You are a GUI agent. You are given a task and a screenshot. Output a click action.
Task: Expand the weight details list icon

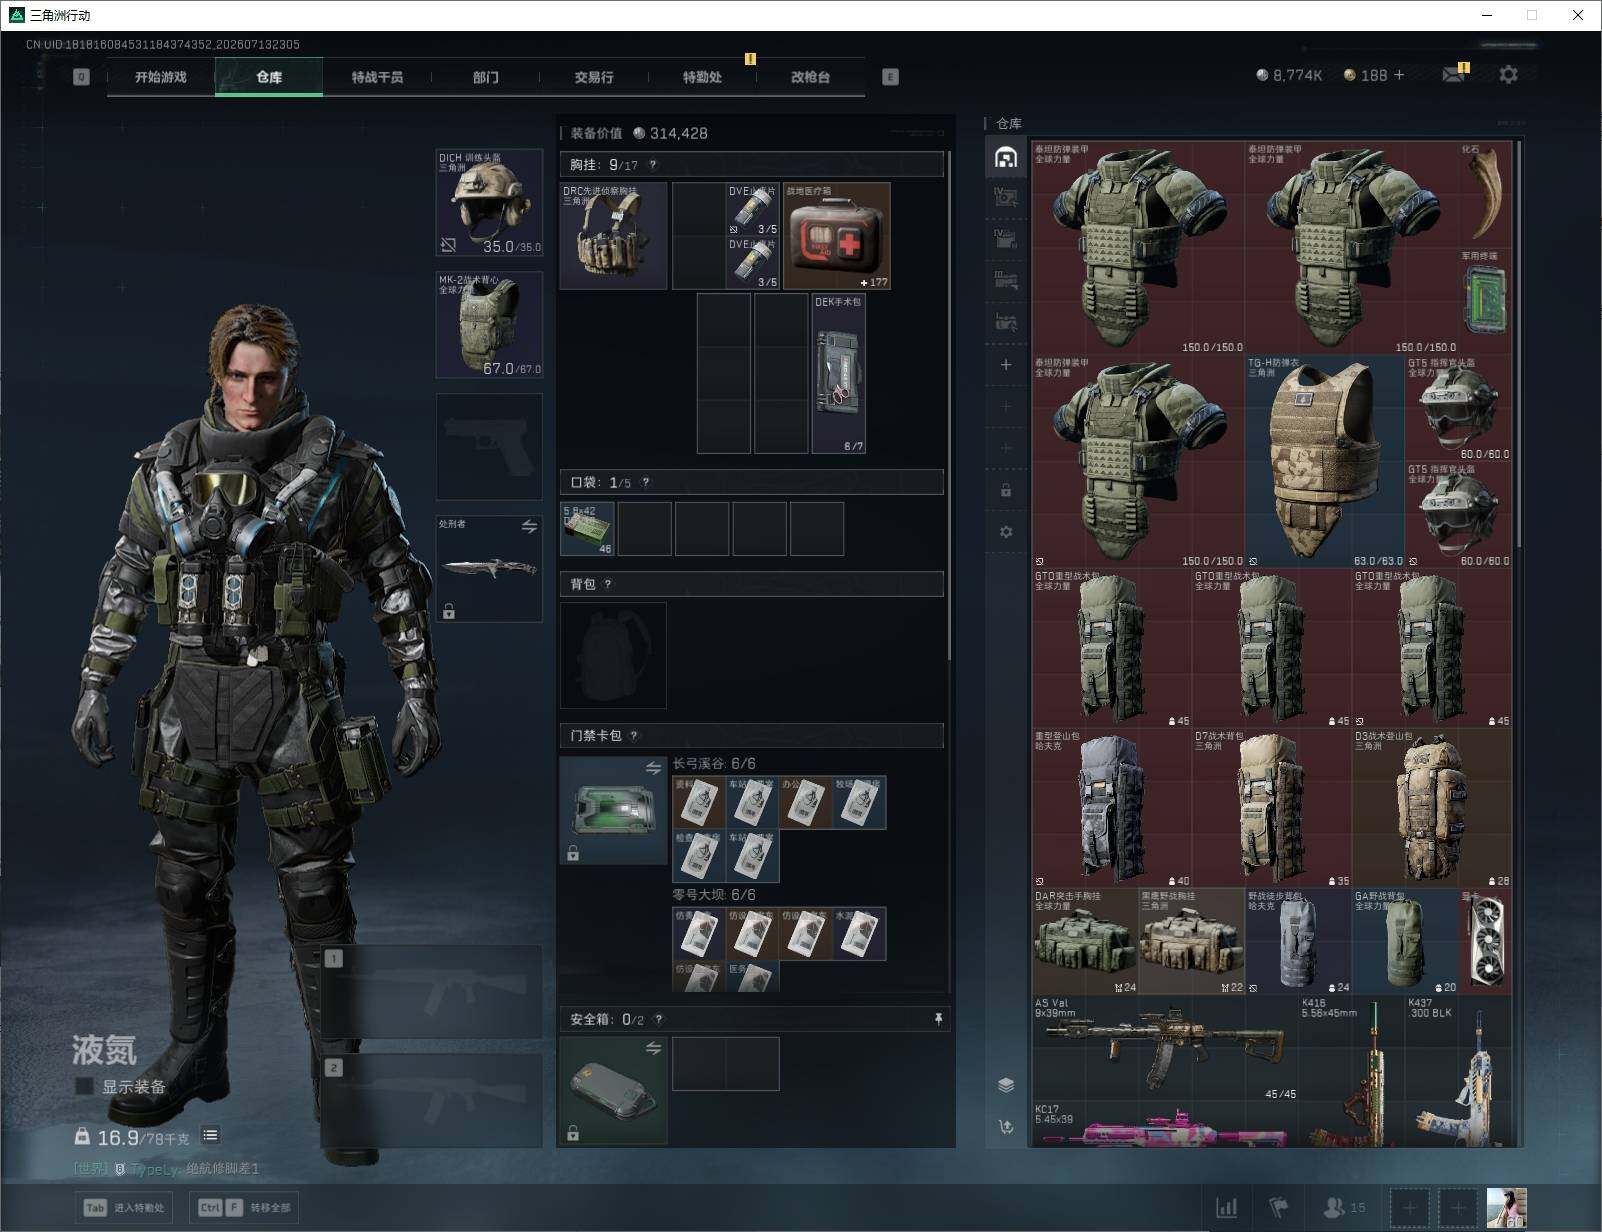tap(210, 1135)
